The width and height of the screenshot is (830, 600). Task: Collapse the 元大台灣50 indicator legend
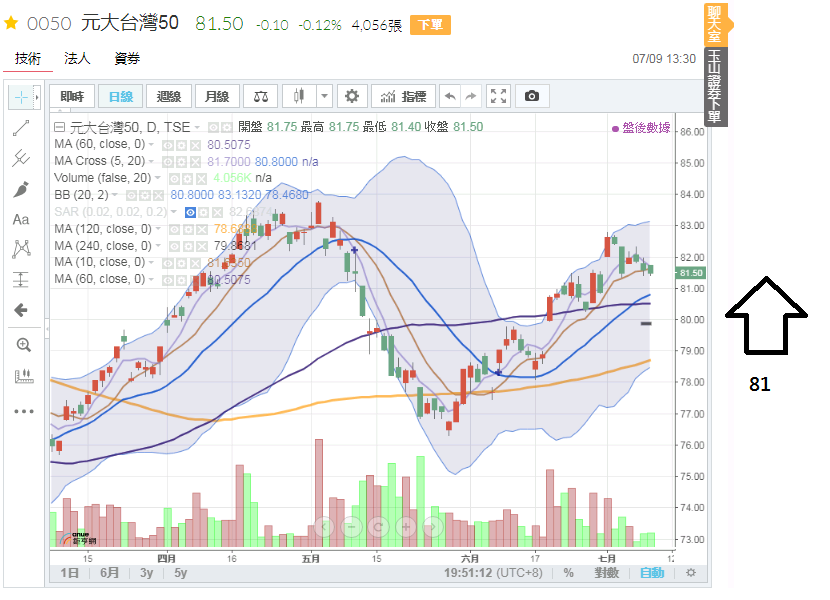pyautogui.click(x=59, y=127)
